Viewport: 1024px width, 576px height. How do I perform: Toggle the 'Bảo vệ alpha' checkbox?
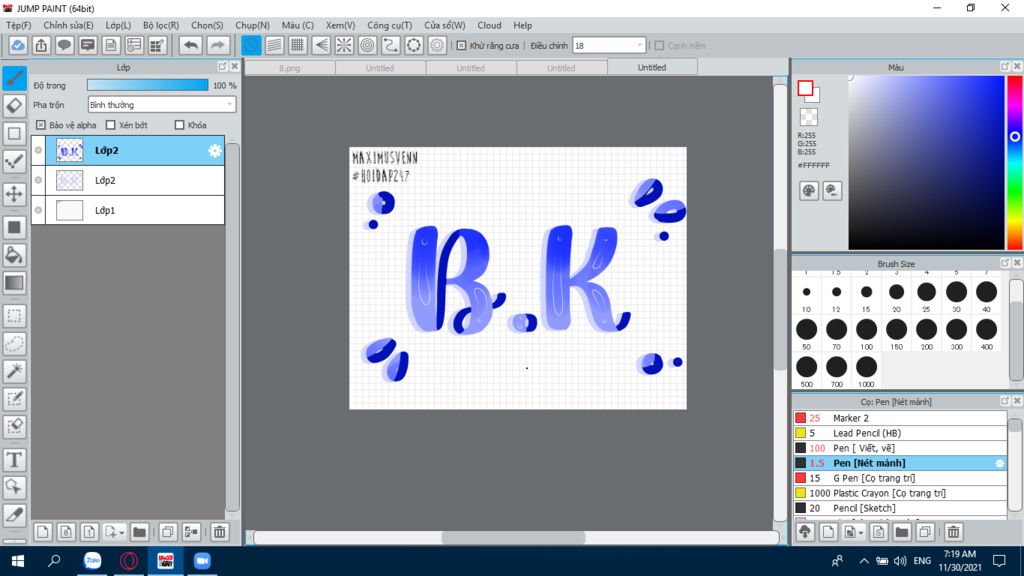point(40,125)
